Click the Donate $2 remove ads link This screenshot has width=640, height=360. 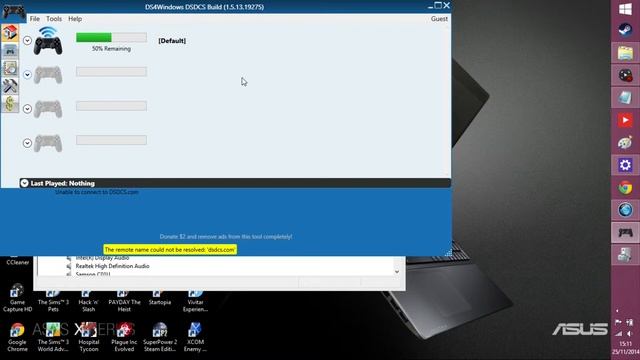(226, 236)
